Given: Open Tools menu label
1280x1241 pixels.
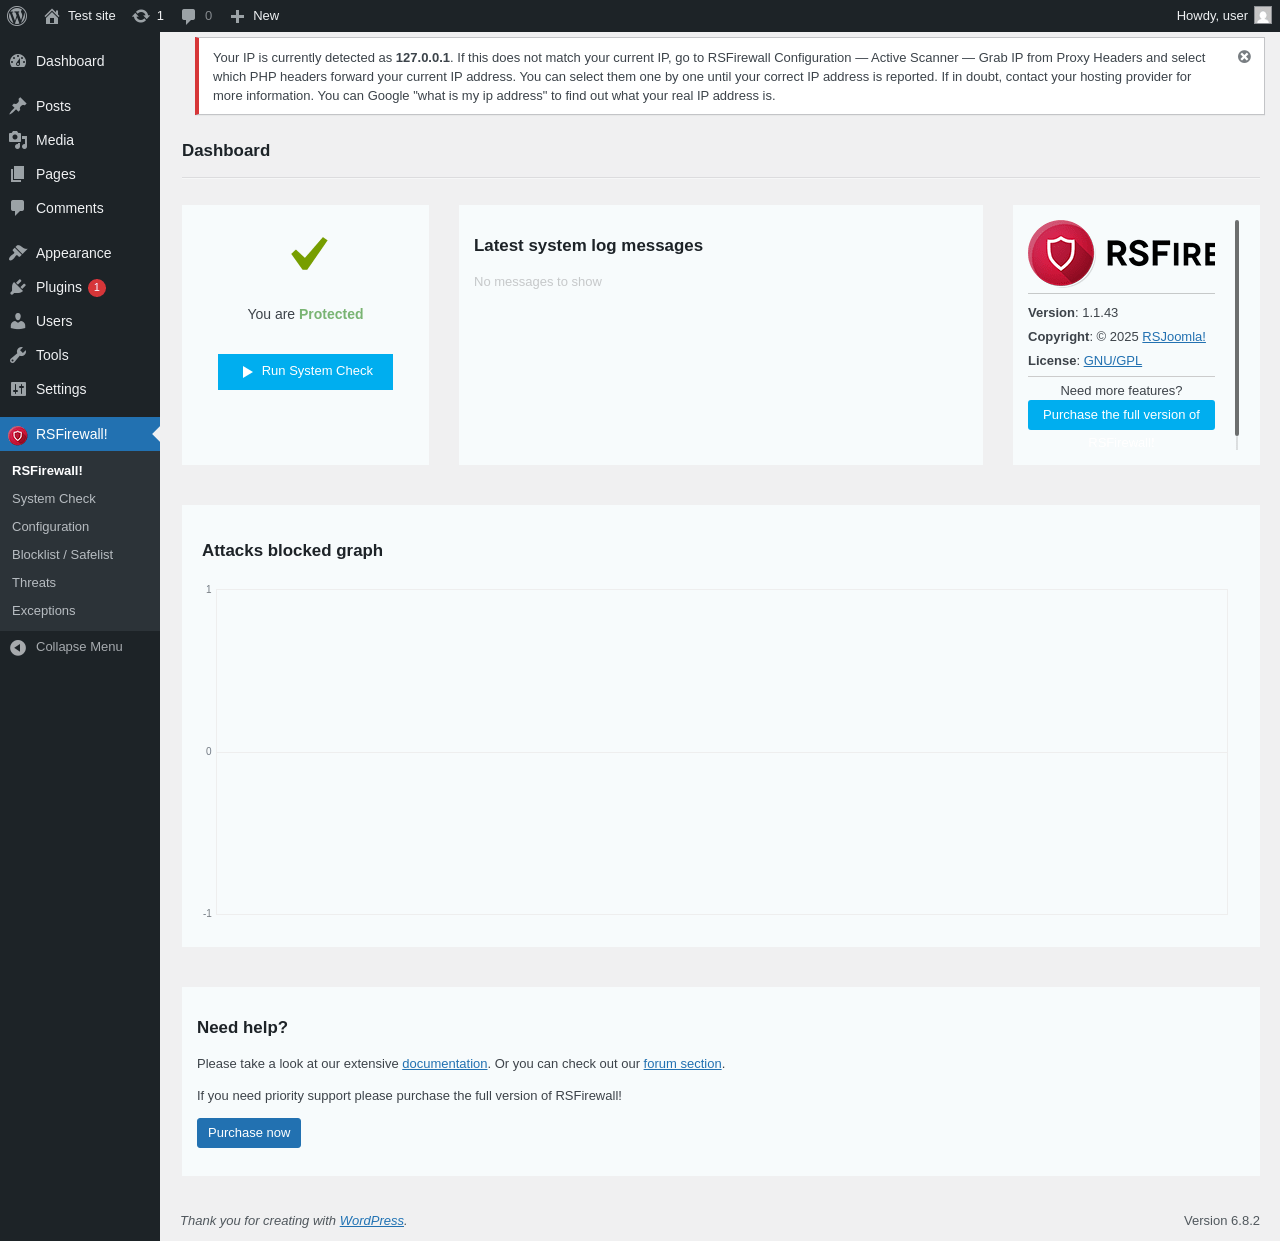Looking at the screenshot, I should (x=52, y=355).
